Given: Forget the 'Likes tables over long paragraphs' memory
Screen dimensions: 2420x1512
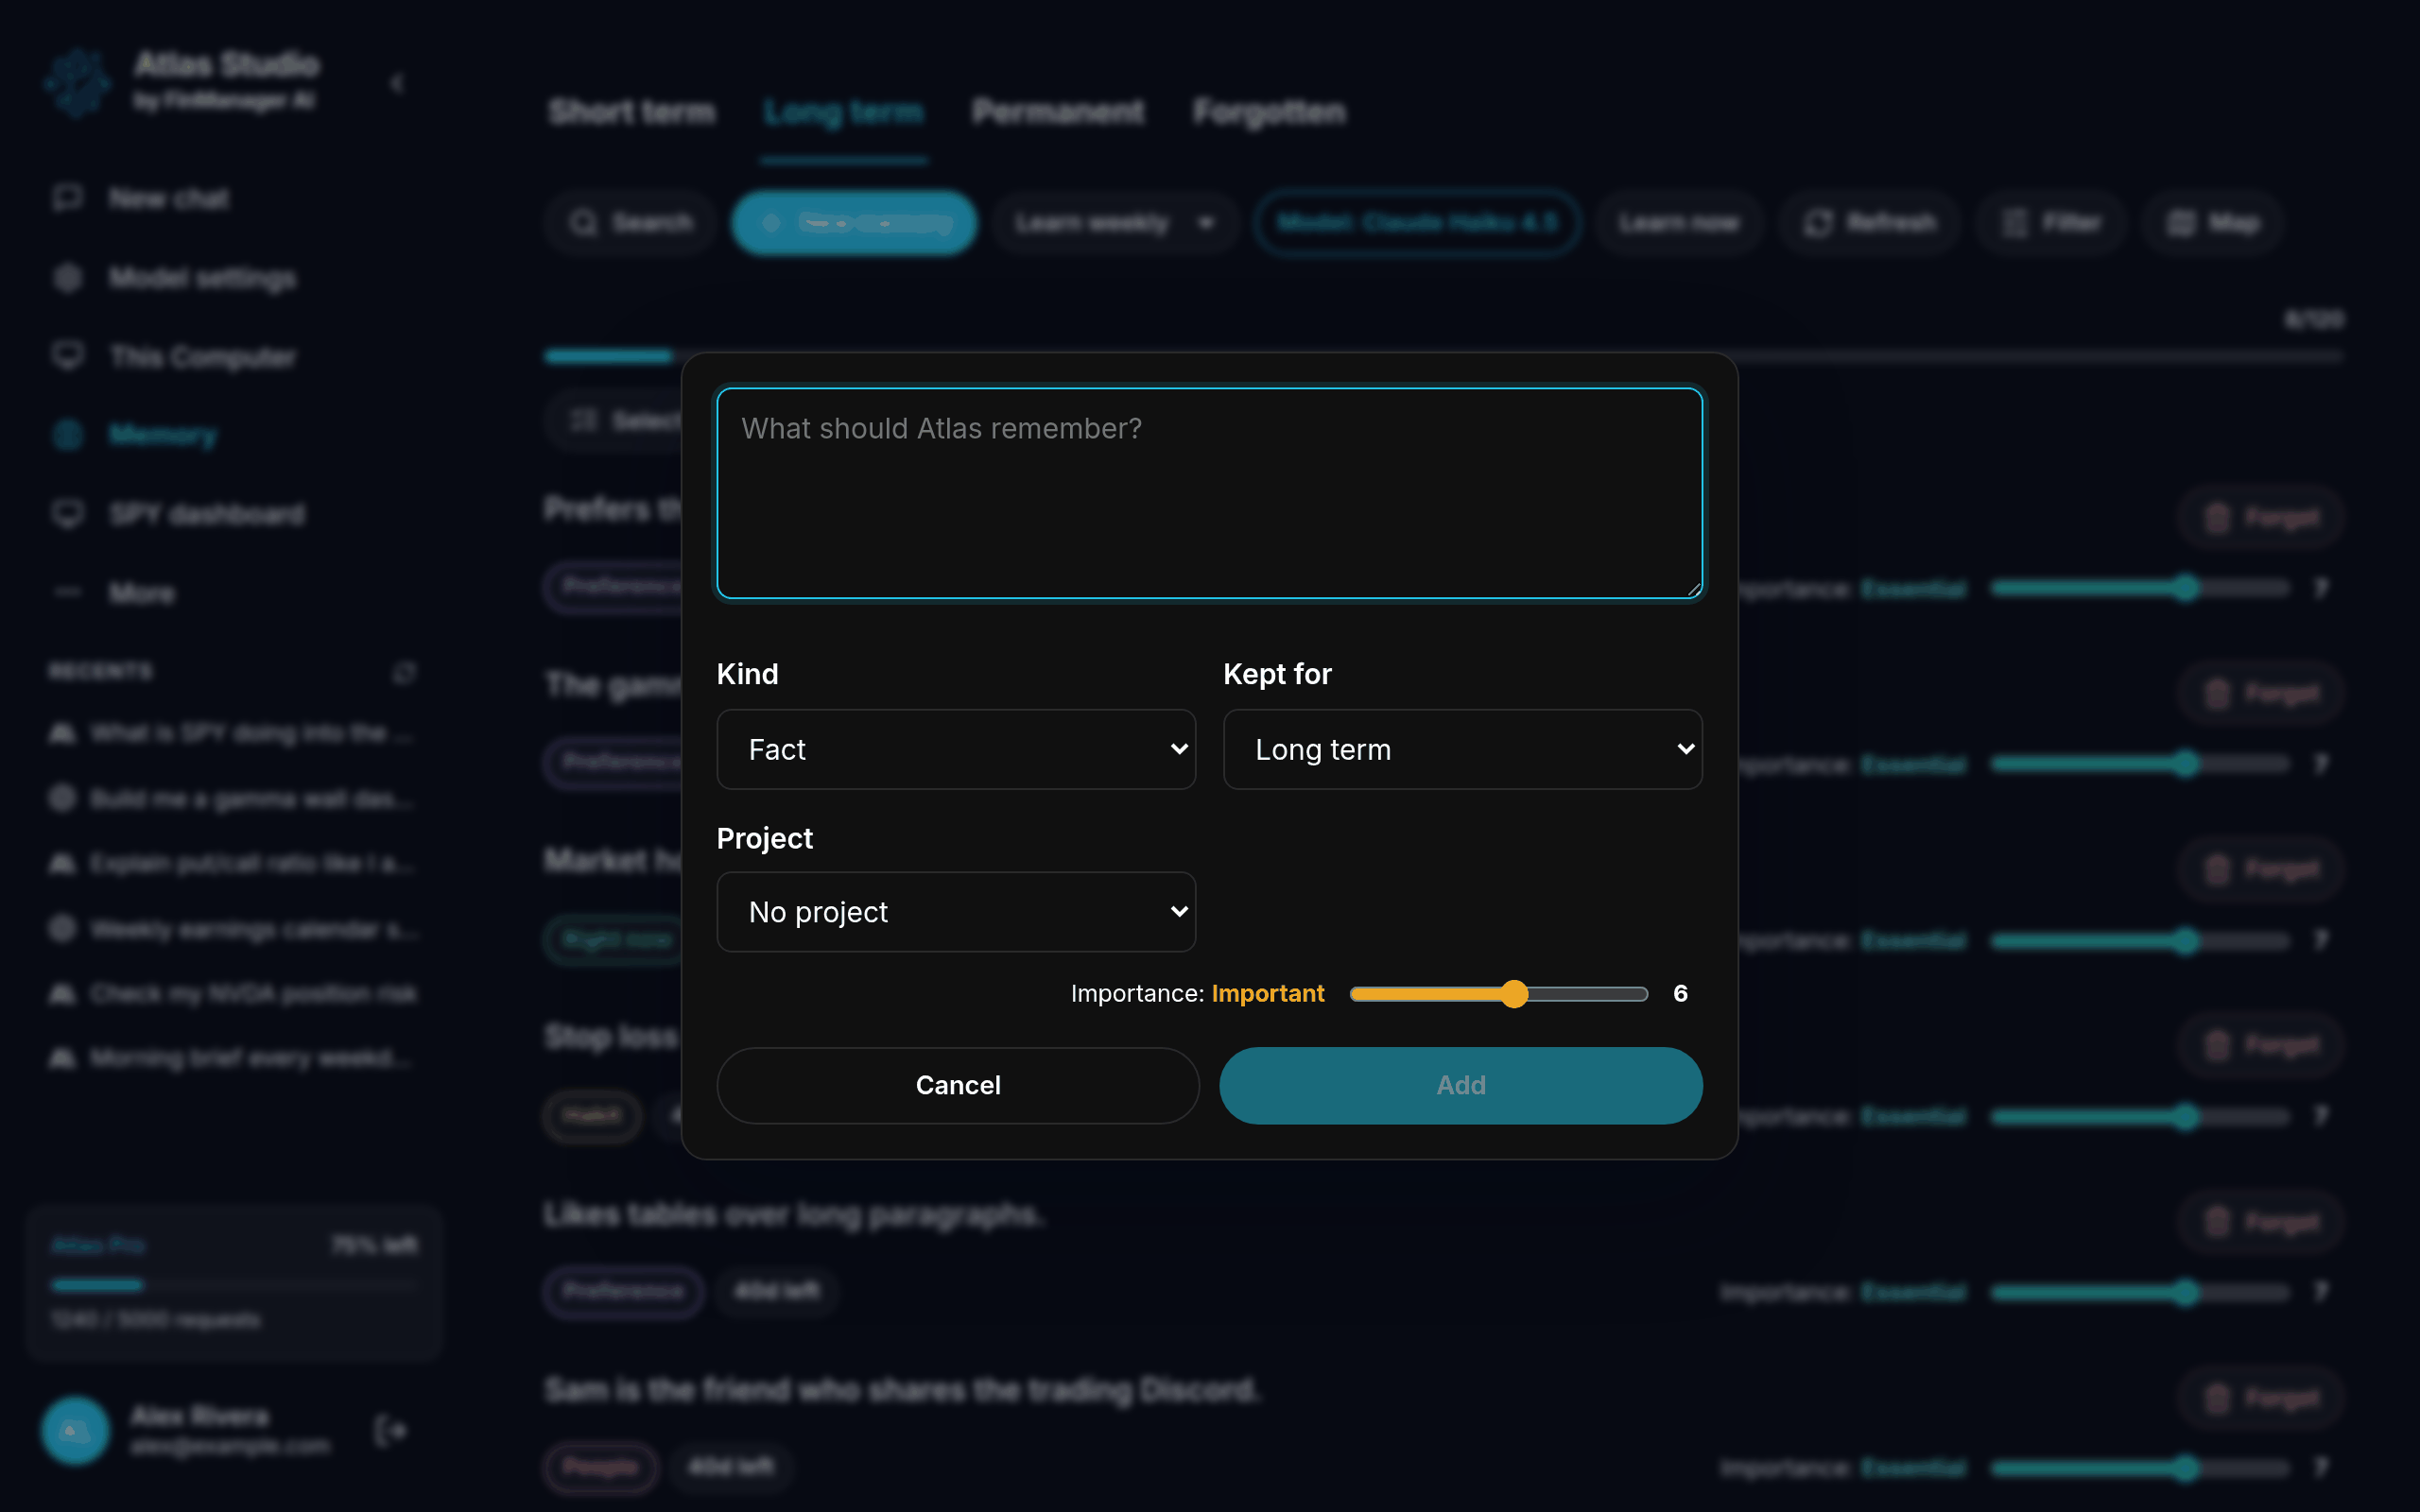Looking at the screenshot, I should point(2261,1222).
